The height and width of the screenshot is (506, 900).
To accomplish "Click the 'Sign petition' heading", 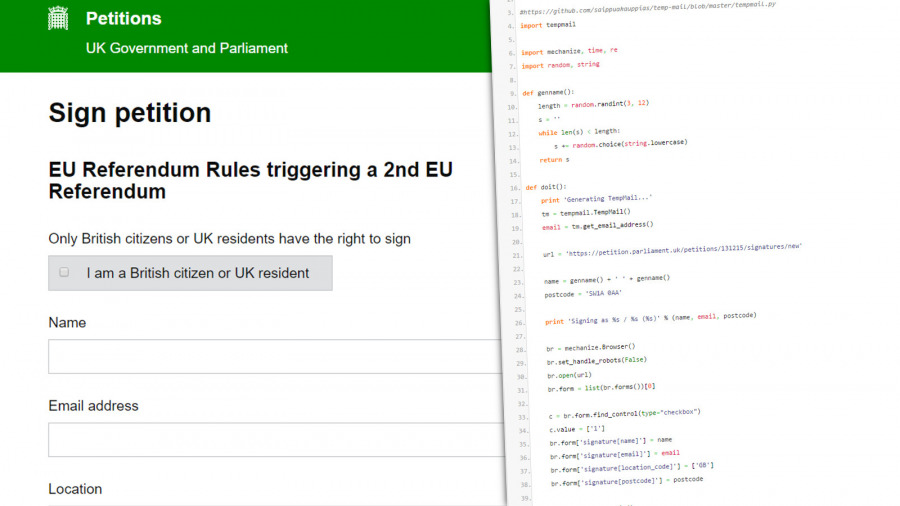I will click(130, 112).
